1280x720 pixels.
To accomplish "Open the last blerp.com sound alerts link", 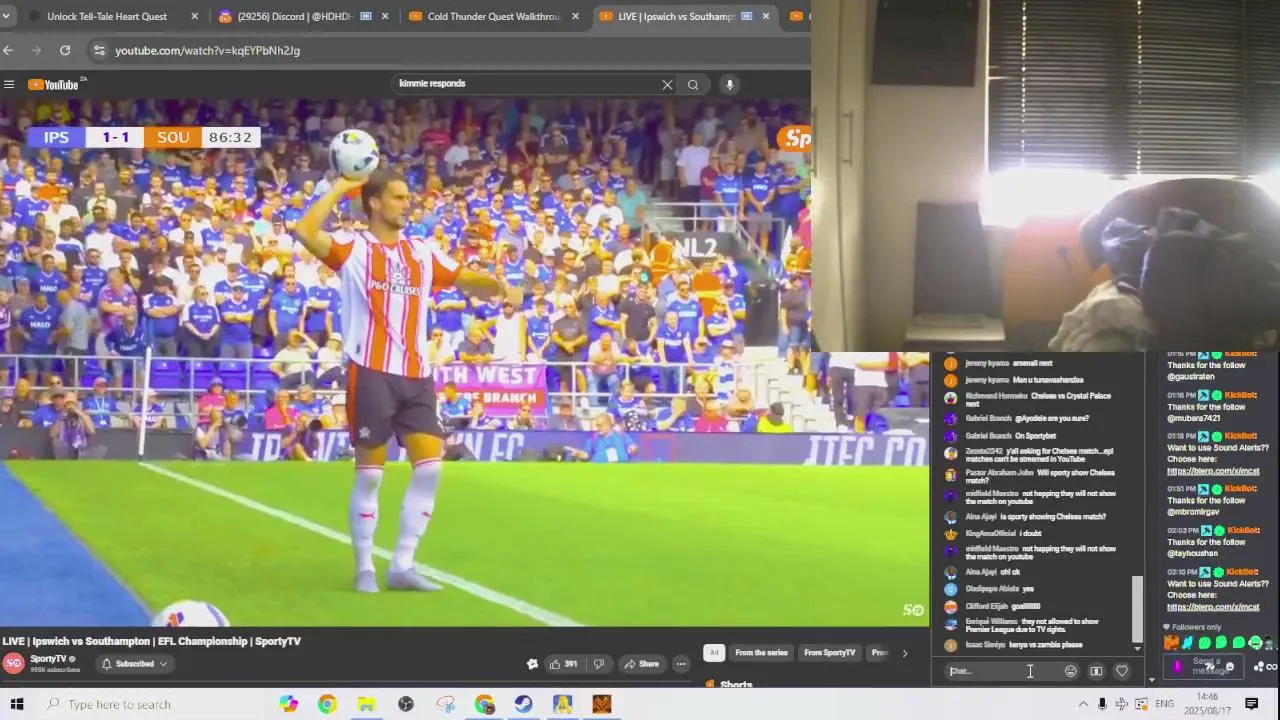I will (1213, 607).
